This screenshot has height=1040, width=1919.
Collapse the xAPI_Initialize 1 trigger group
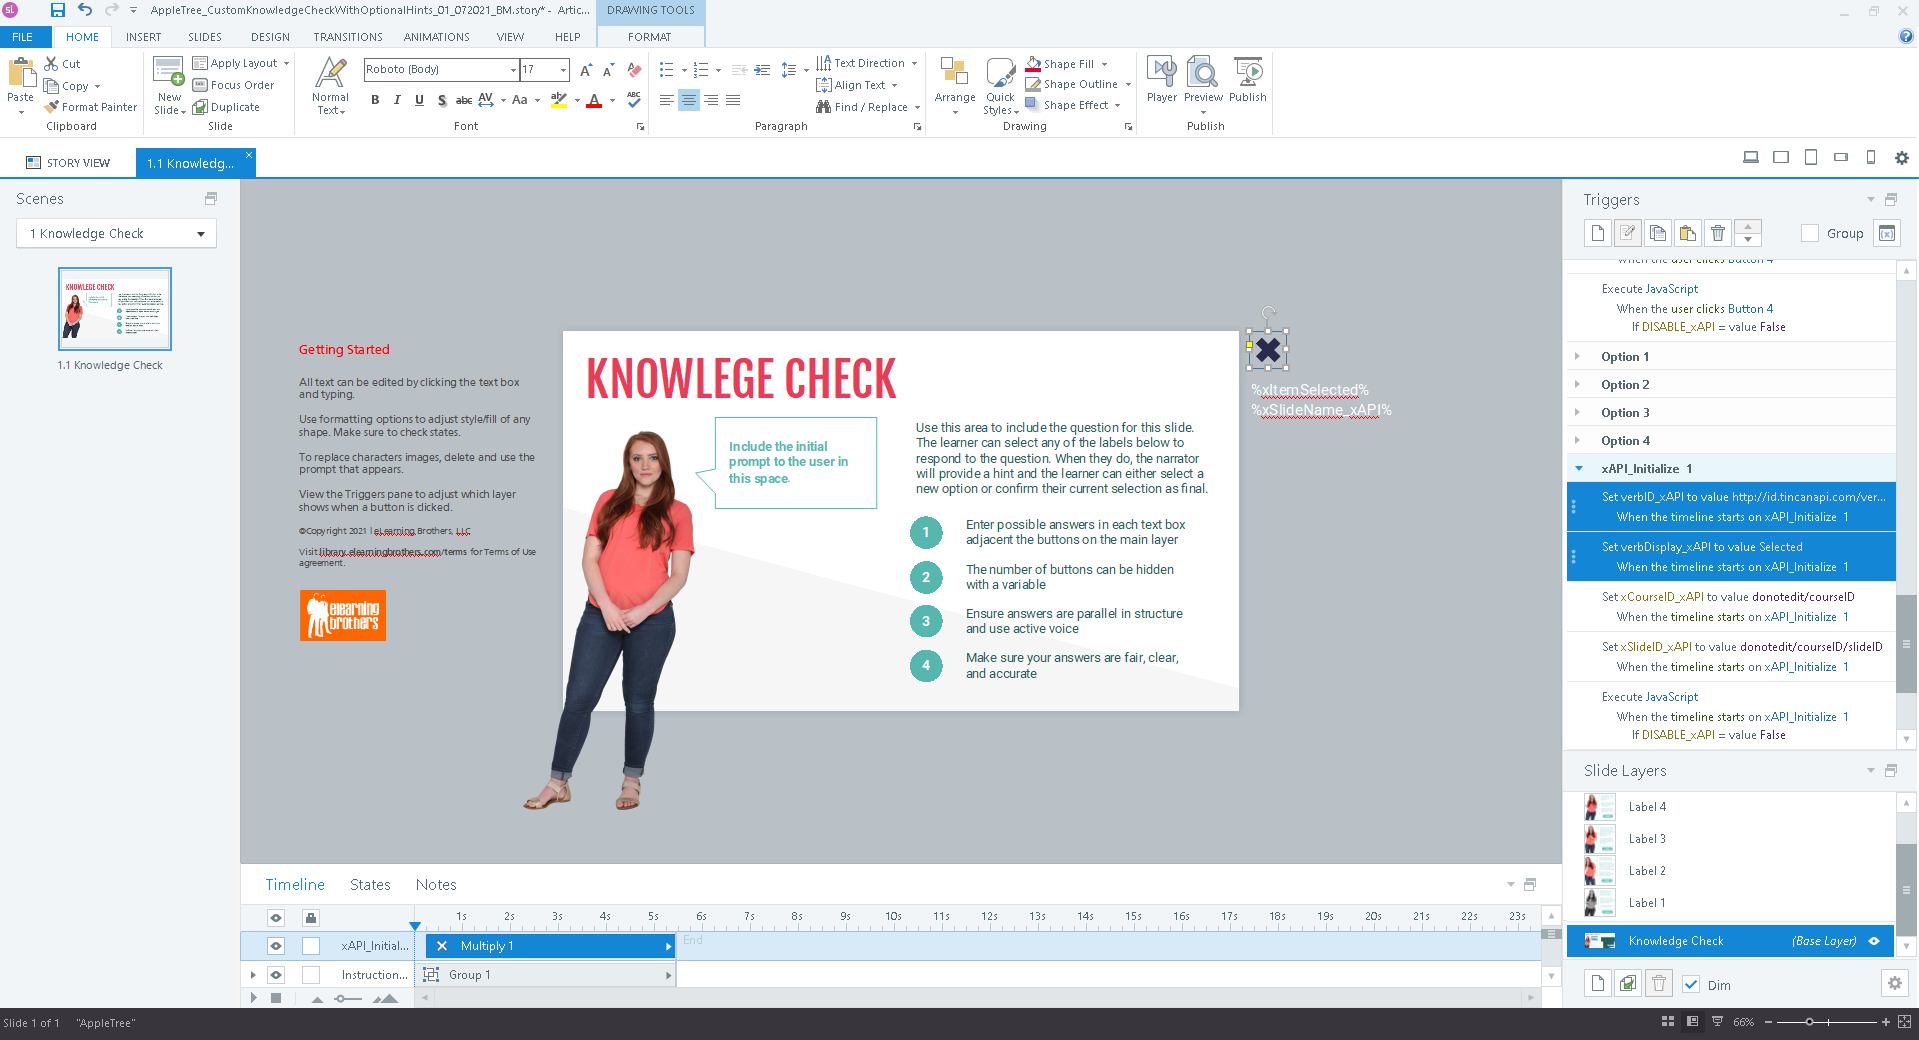tap(1578, 468)
